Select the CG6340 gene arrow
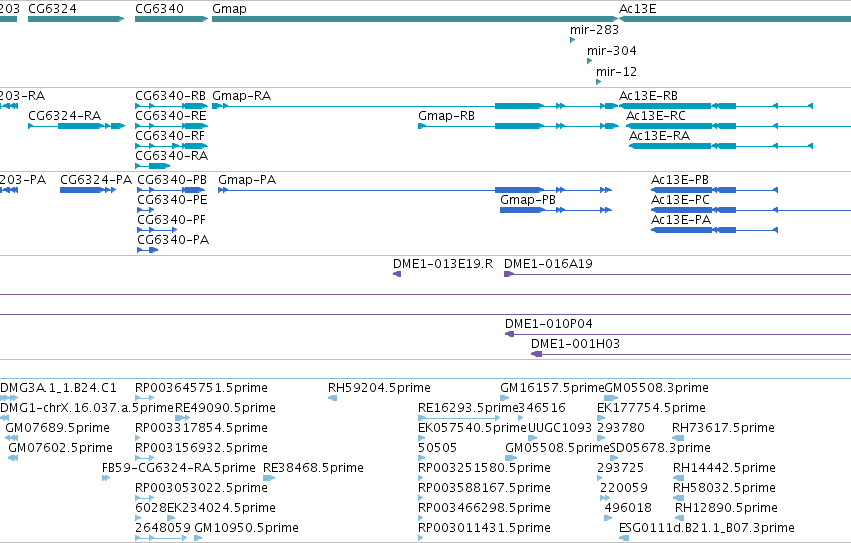Screen dimensions: 851x543 tap(172, 19)
